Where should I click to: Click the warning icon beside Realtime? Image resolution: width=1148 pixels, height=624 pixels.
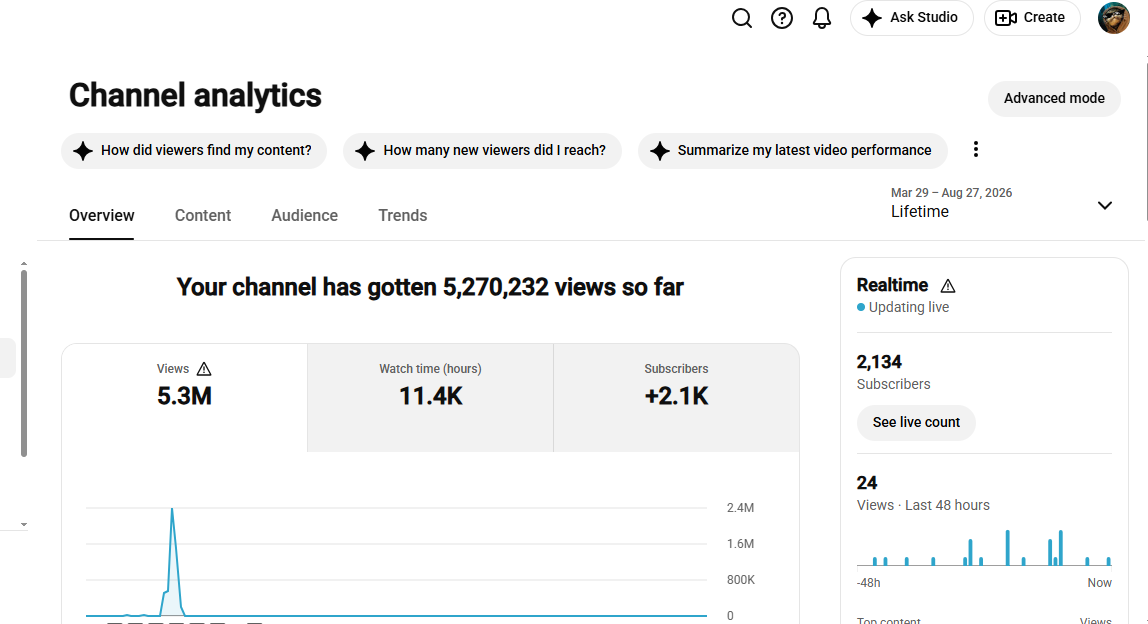coord(947,286)
